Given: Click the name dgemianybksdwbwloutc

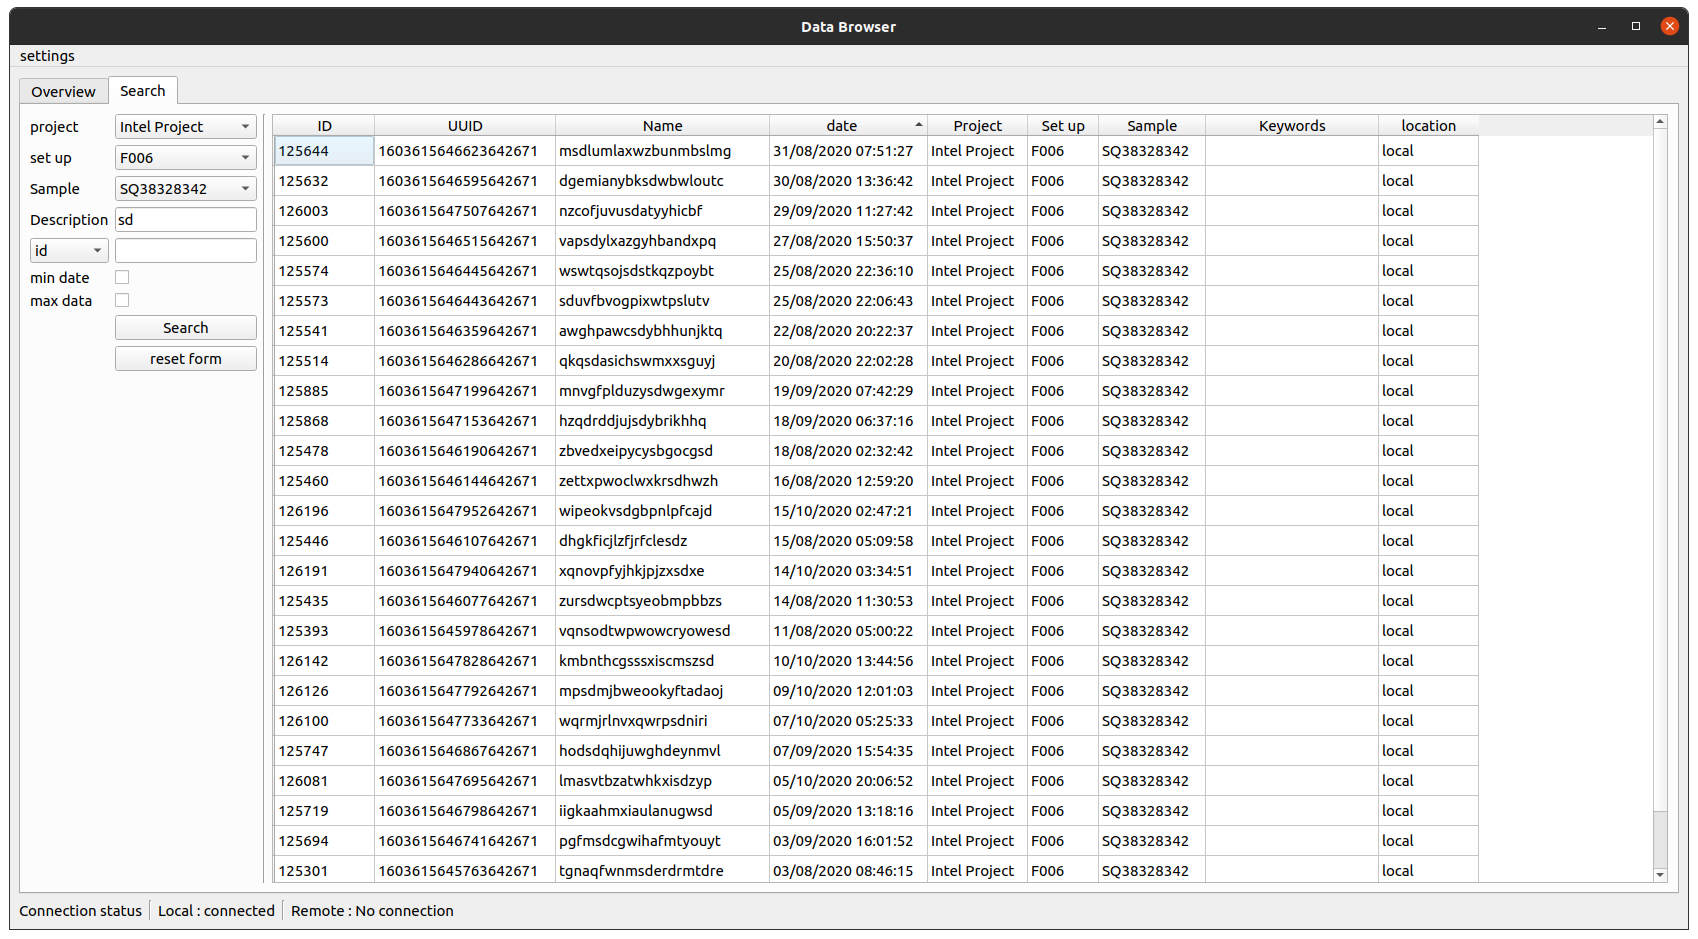Looking at the screenshot, I should click(662, 181).
